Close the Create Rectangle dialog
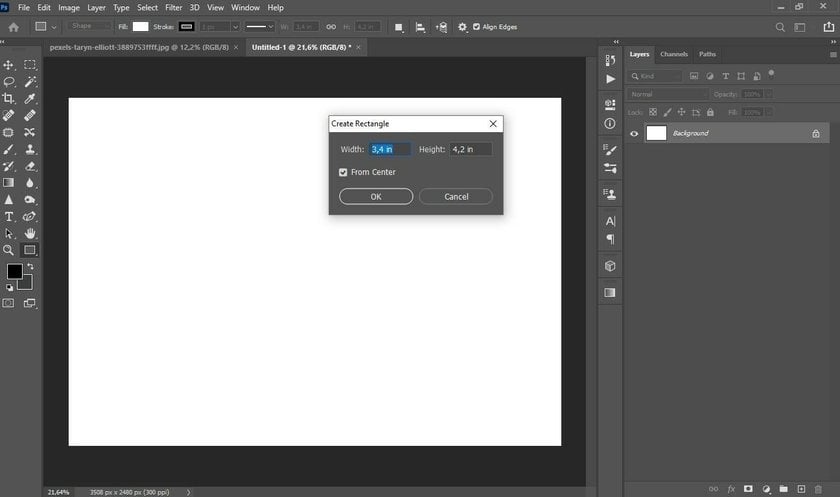The image size is (840, 497). pos(493,124)
